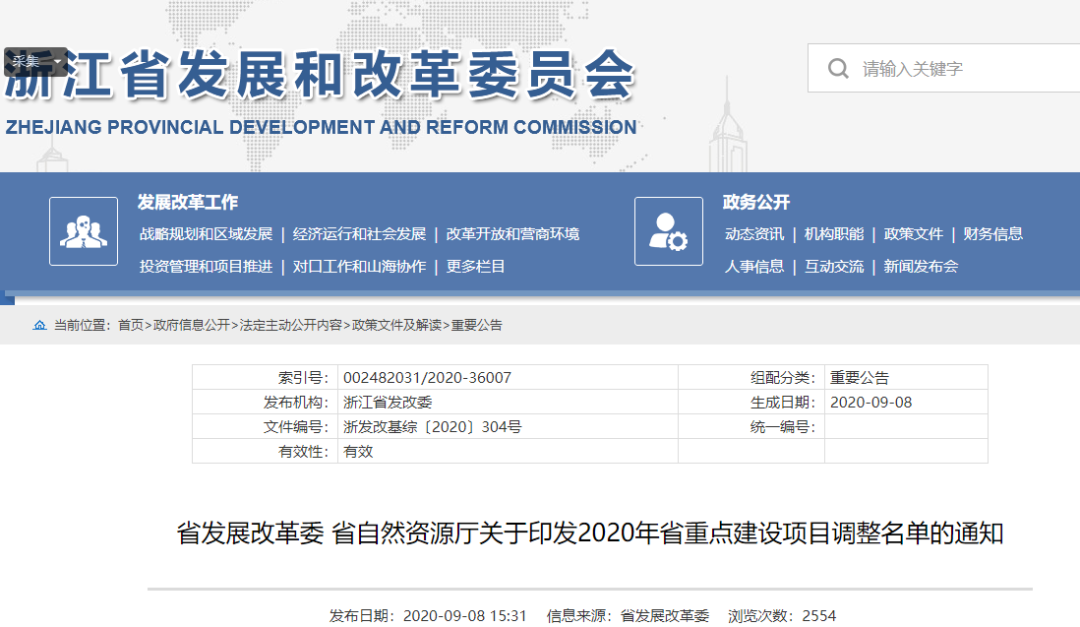Open 更多栏目 link

click(x=475, y=267)
